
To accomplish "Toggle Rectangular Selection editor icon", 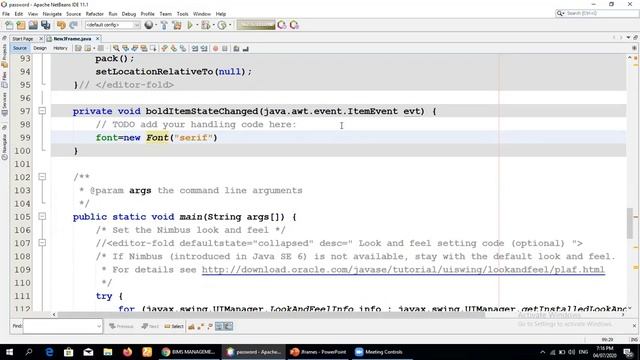I will (x=153, y=49).
